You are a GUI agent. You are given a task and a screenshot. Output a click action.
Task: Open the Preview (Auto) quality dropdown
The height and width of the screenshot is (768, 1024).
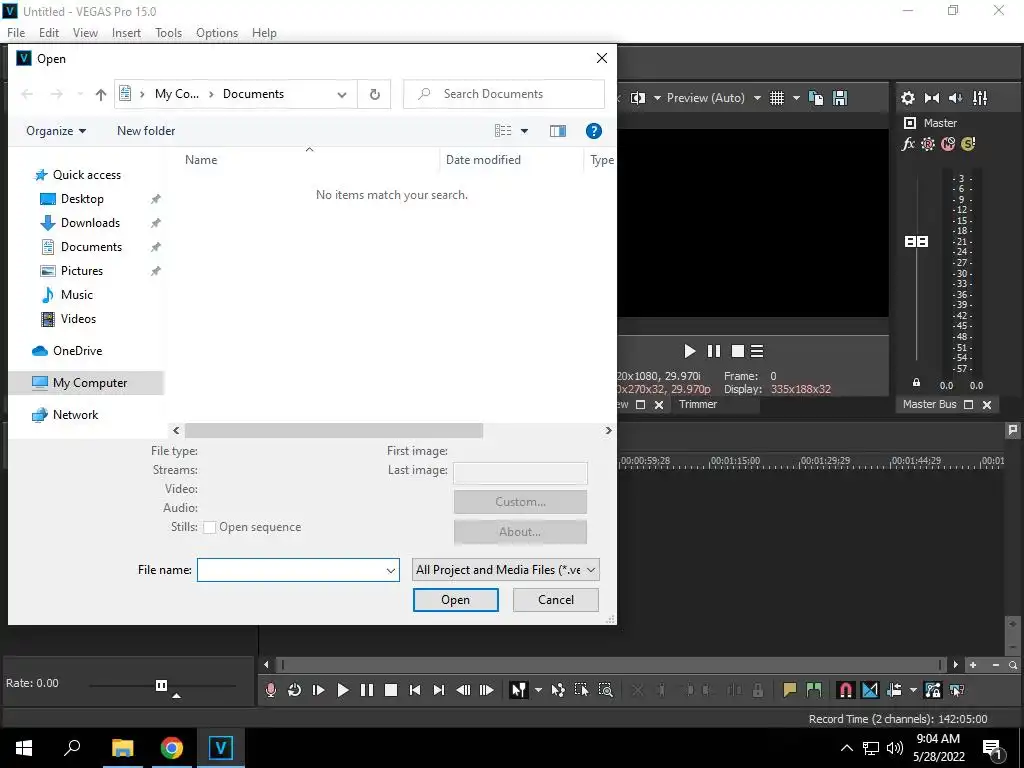(714, 98)
